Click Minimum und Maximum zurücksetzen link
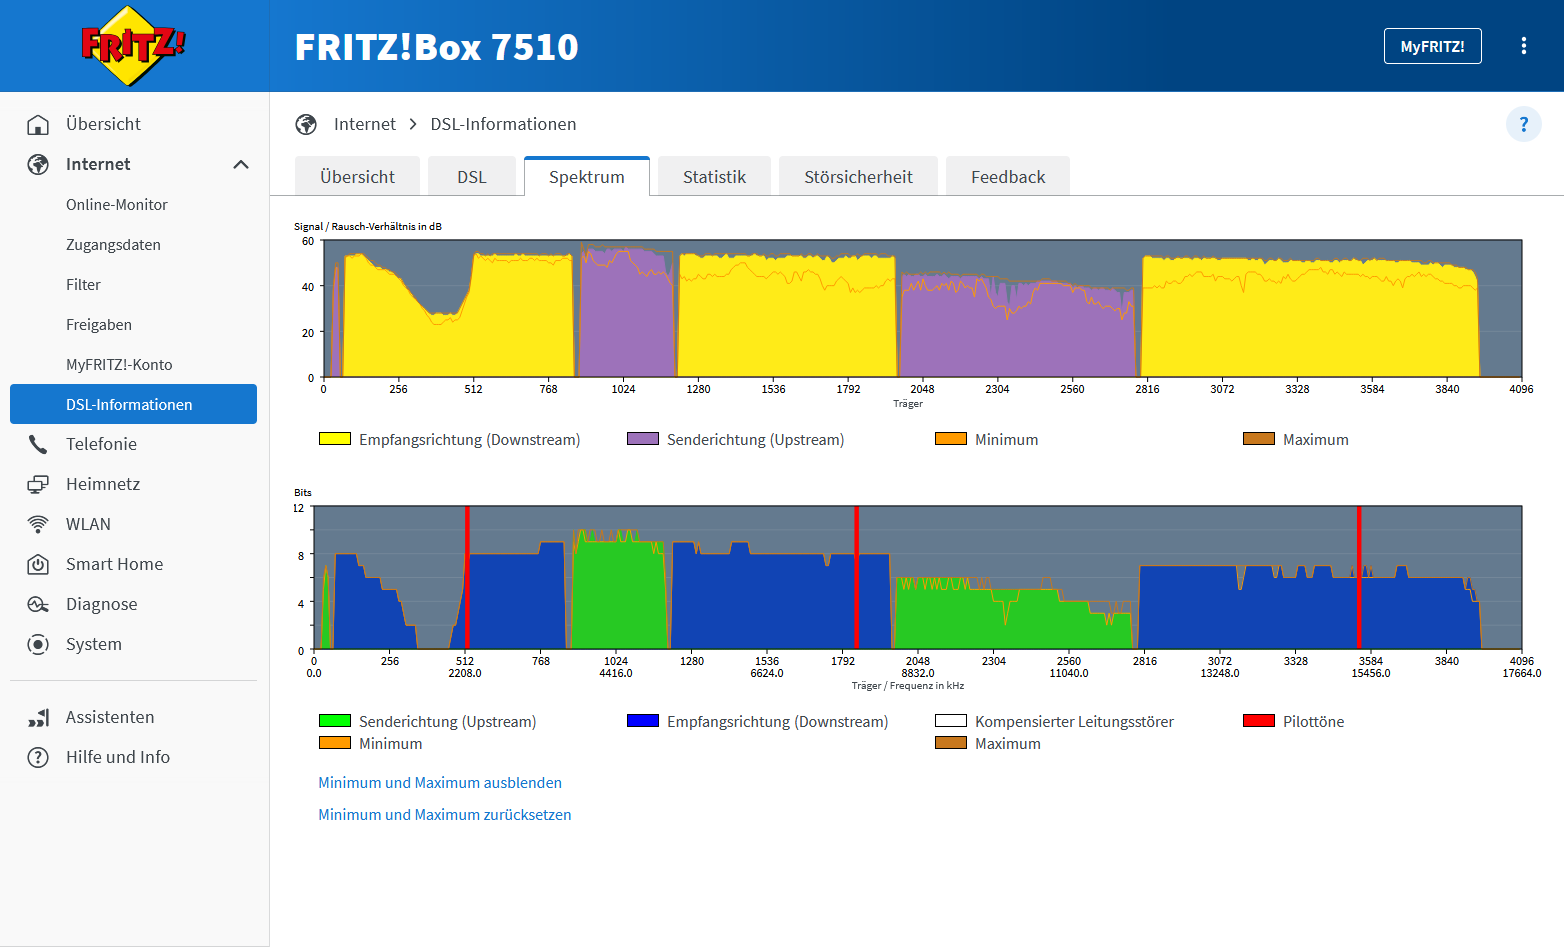 (445, 815)
